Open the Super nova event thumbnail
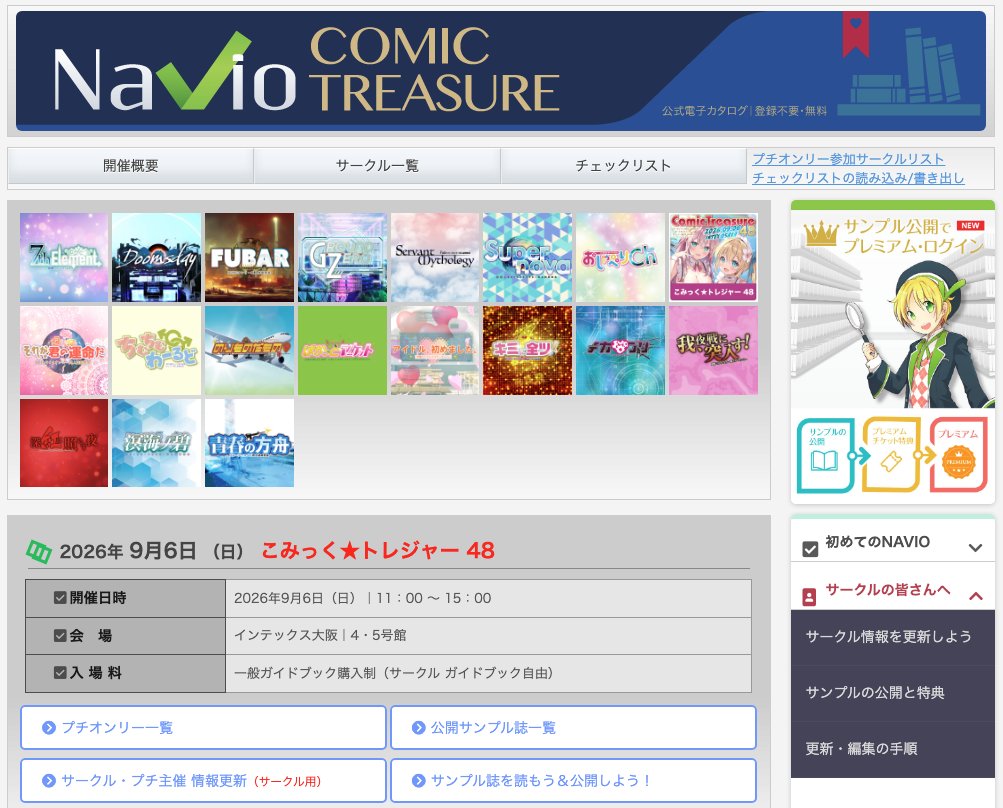Viewport: 1003px width, 808px height. [528, 257]
